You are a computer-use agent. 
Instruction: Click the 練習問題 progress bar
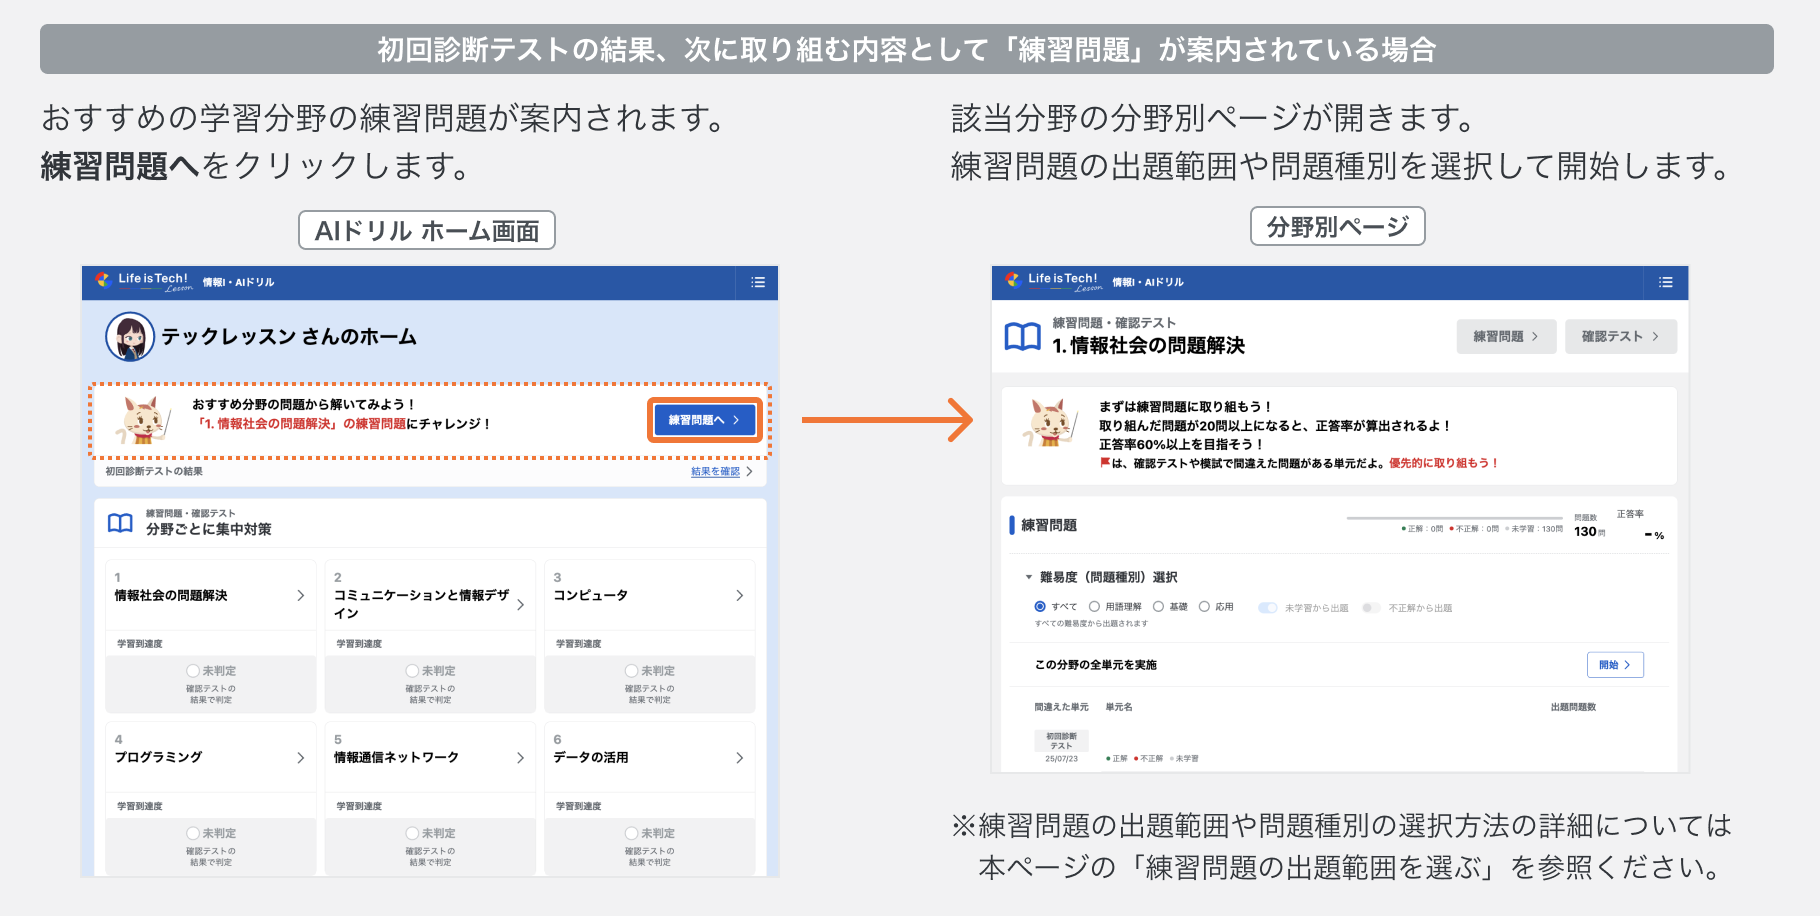click(x=1454, y=518)
